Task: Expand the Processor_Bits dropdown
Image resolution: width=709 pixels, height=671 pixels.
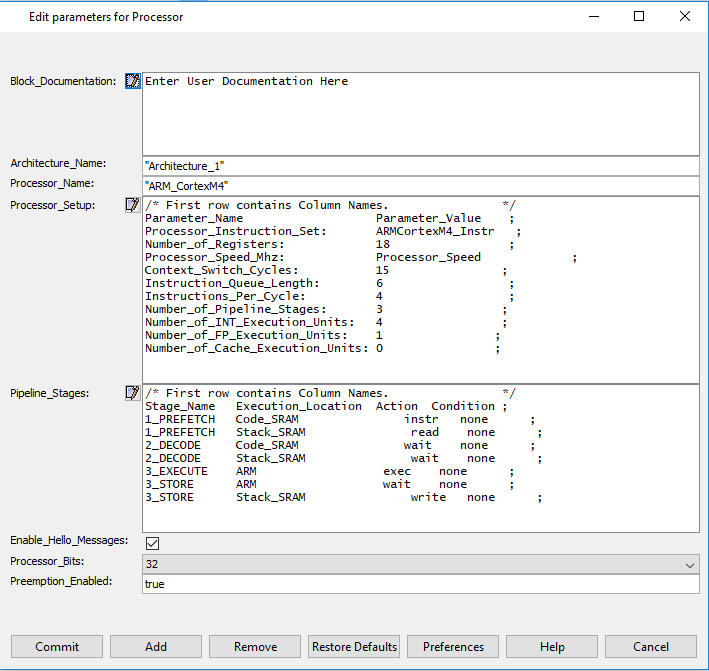Action: coord(690,565)
